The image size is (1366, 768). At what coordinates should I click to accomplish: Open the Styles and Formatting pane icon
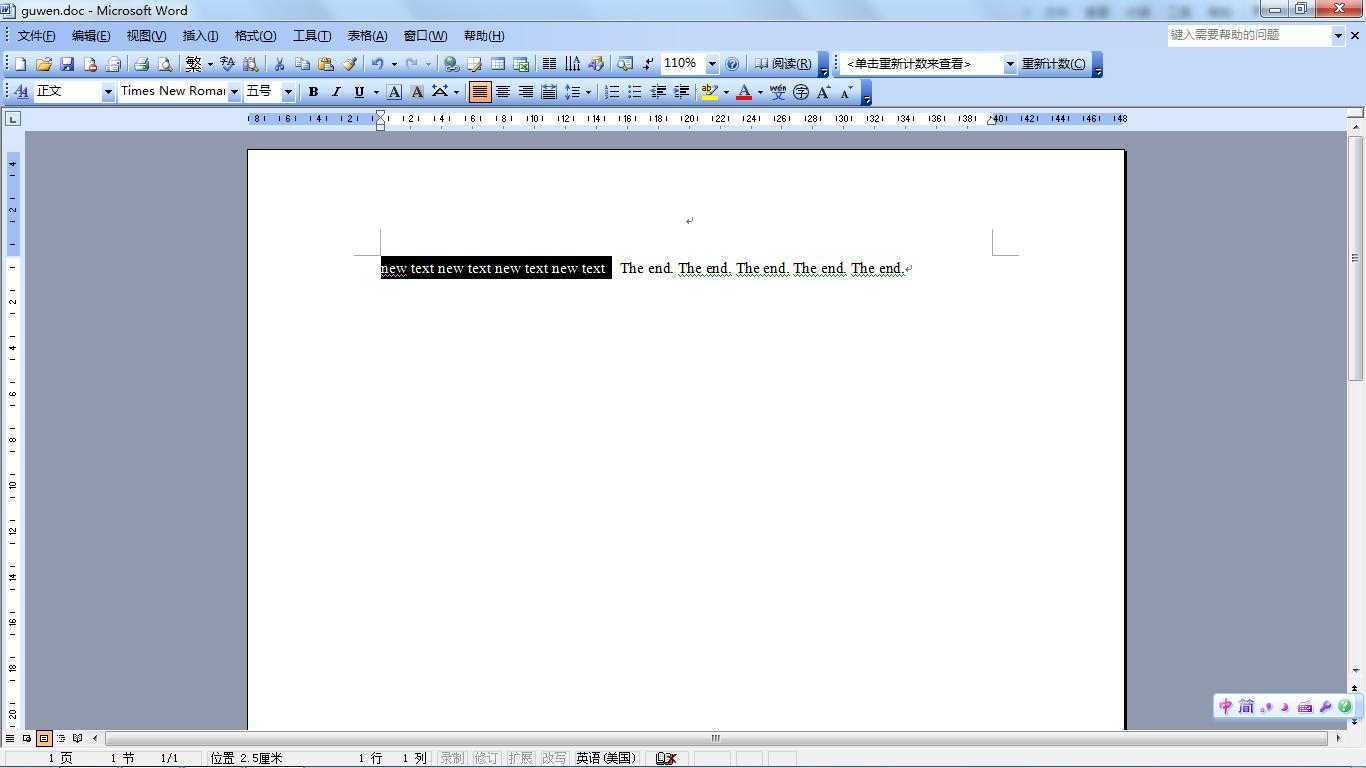(21, 92)
